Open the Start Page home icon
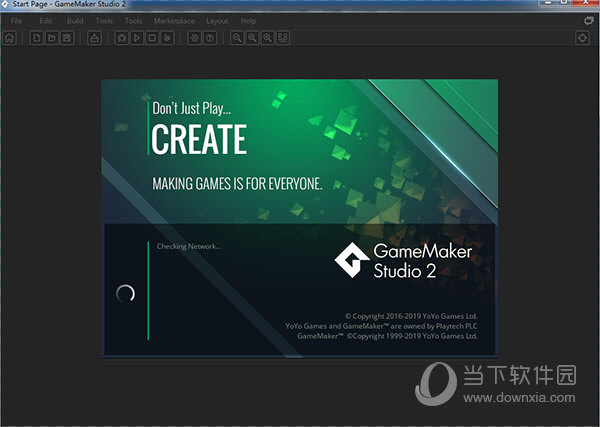 (10, 38)
